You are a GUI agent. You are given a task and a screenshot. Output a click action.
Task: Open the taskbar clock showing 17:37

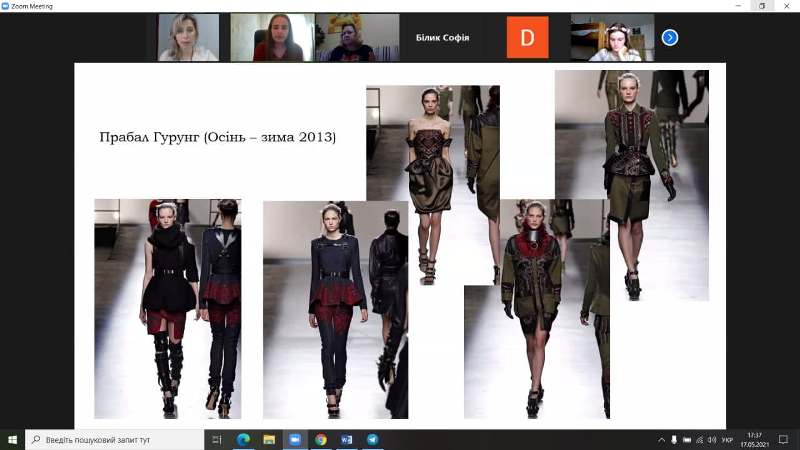pyautogui.click(x=755, y=440)
